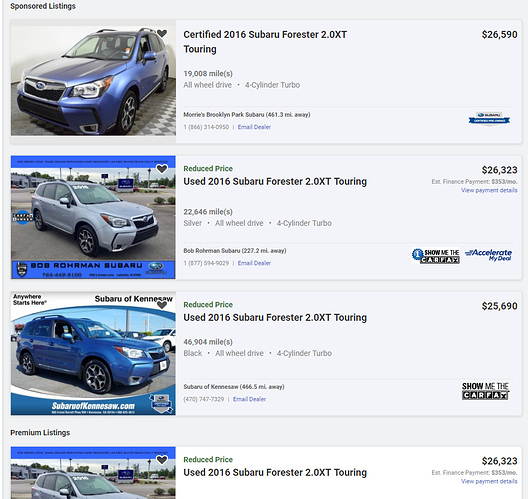Open the $25,690 Used 2016 Forester title
This screenshot has width=528, height=499.
pyautogui.click(x=275, y=318)
